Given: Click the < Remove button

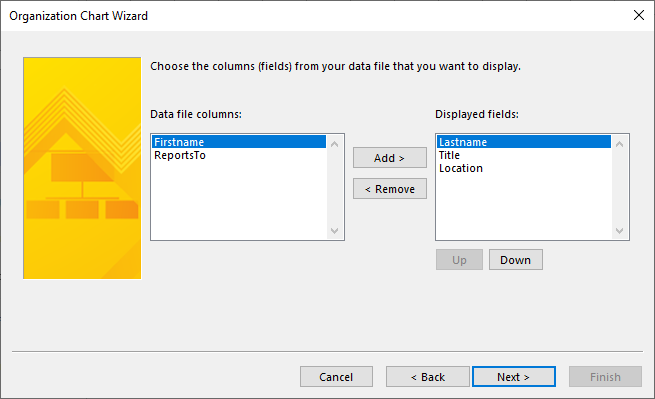Looking at the screenshot, I should pos(390,189).
